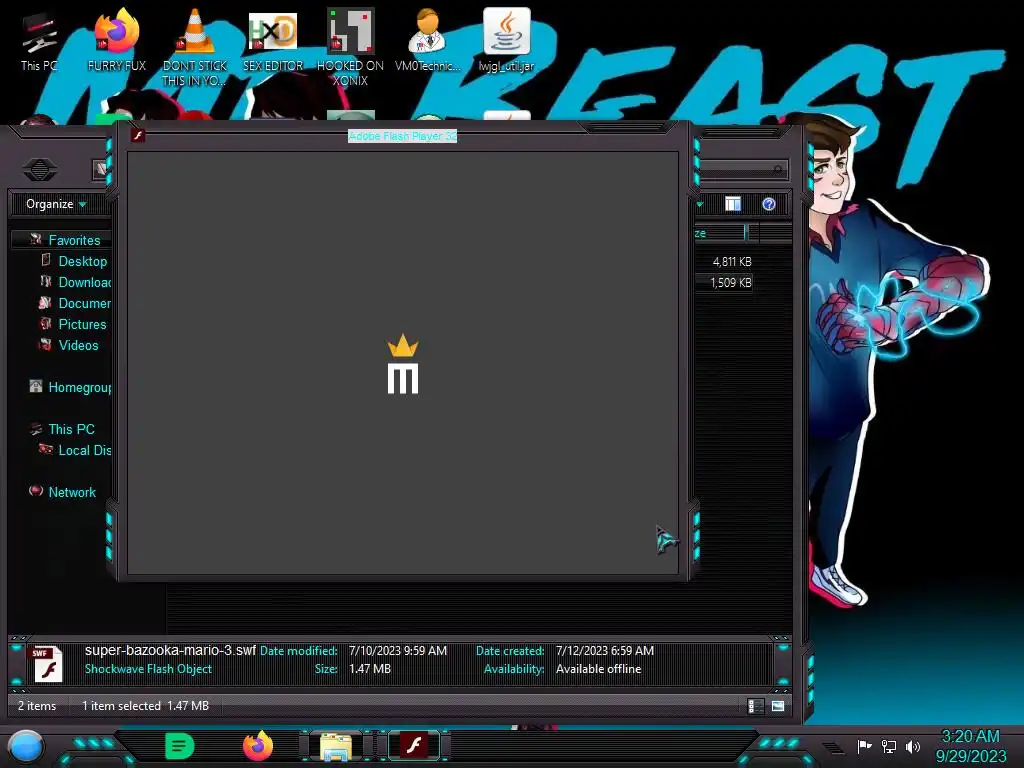Open Explorer help question mark icon
This screenshot has height=768, width=1024.
[x=769, y=204]
